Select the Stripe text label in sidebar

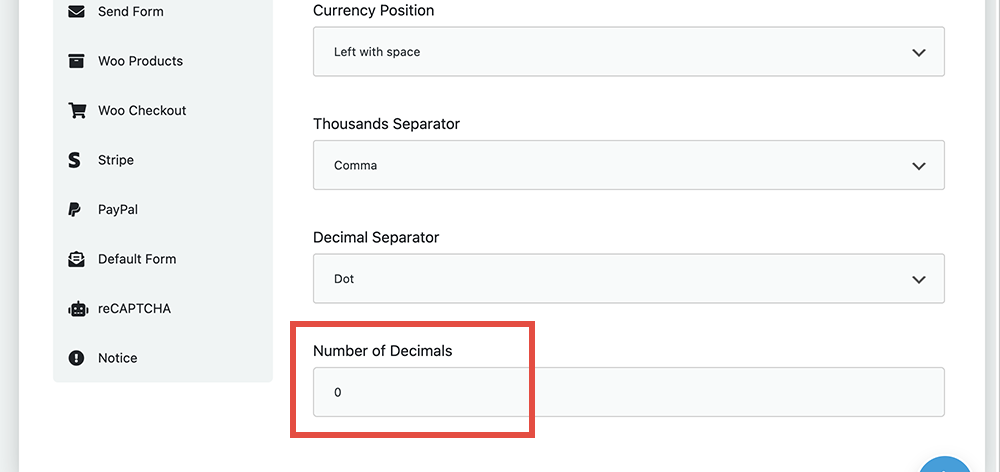(x=116, y=160)
